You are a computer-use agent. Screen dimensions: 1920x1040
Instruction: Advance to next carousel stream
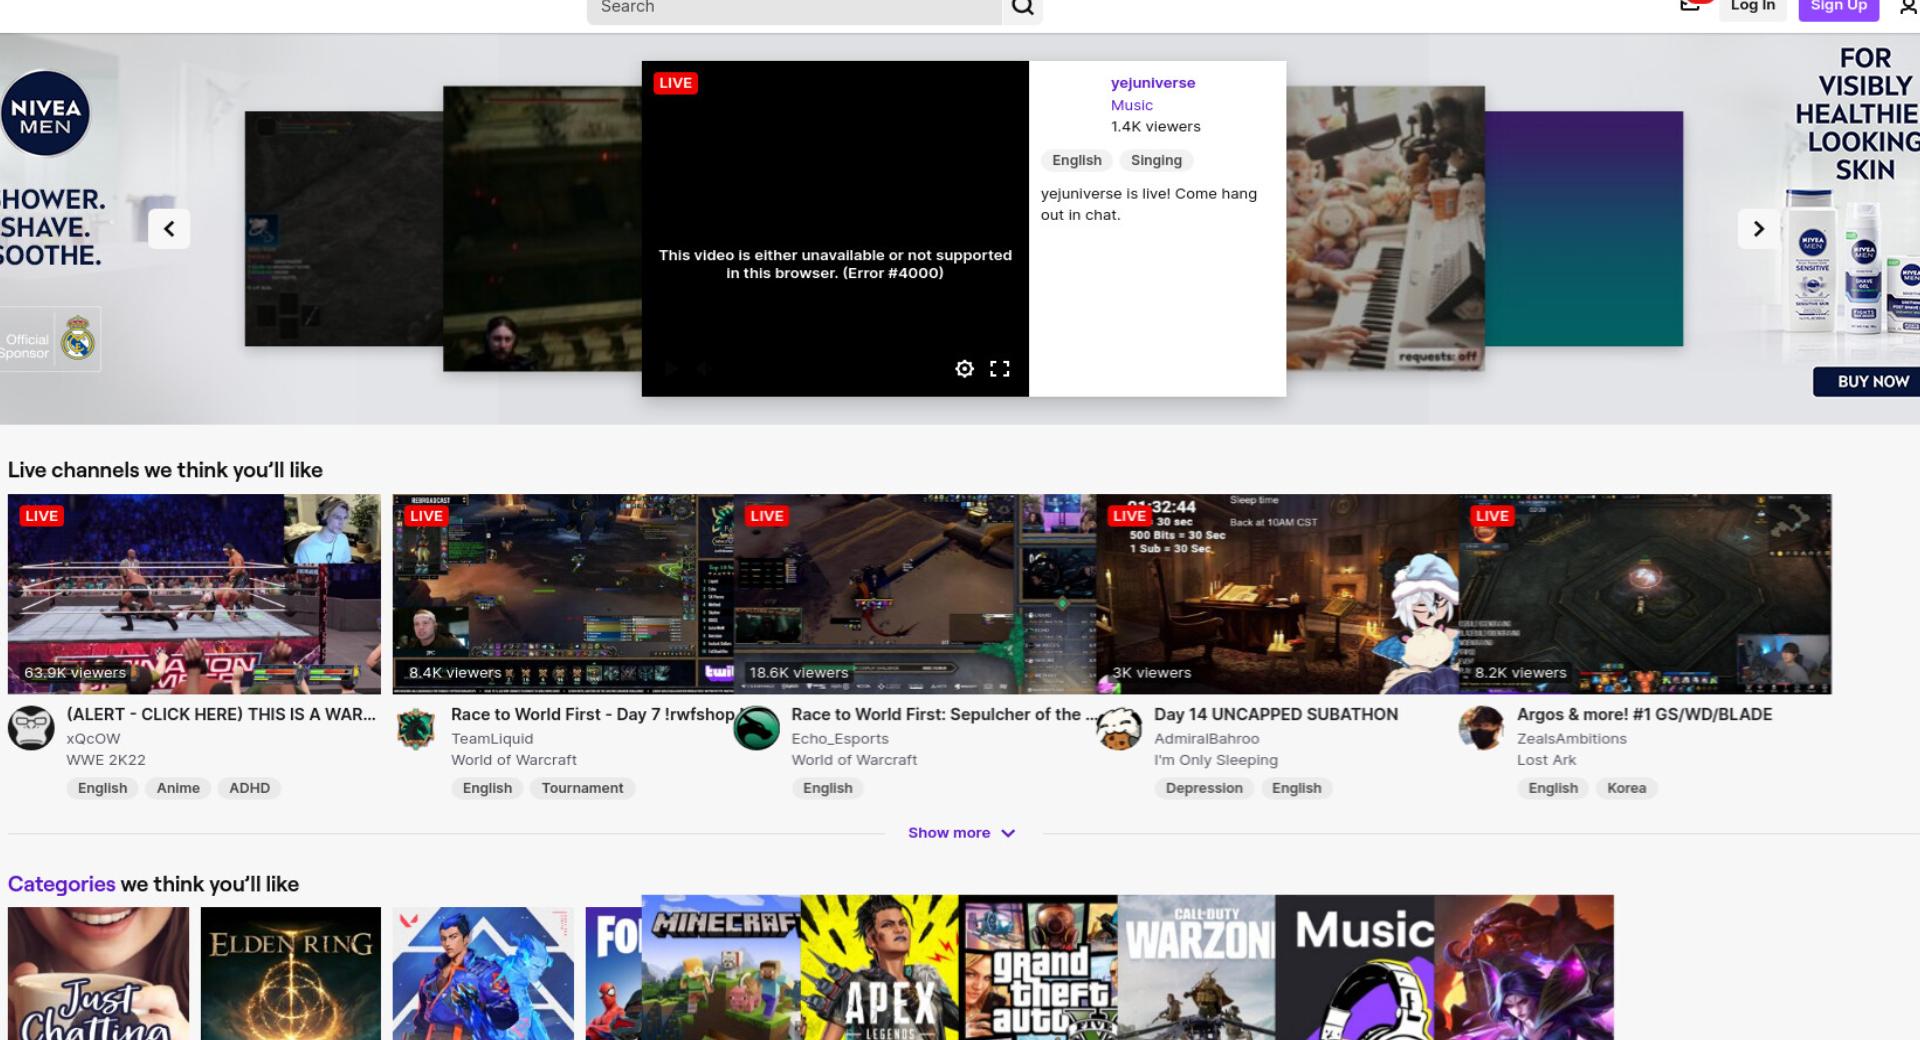tap(1758, 229)
